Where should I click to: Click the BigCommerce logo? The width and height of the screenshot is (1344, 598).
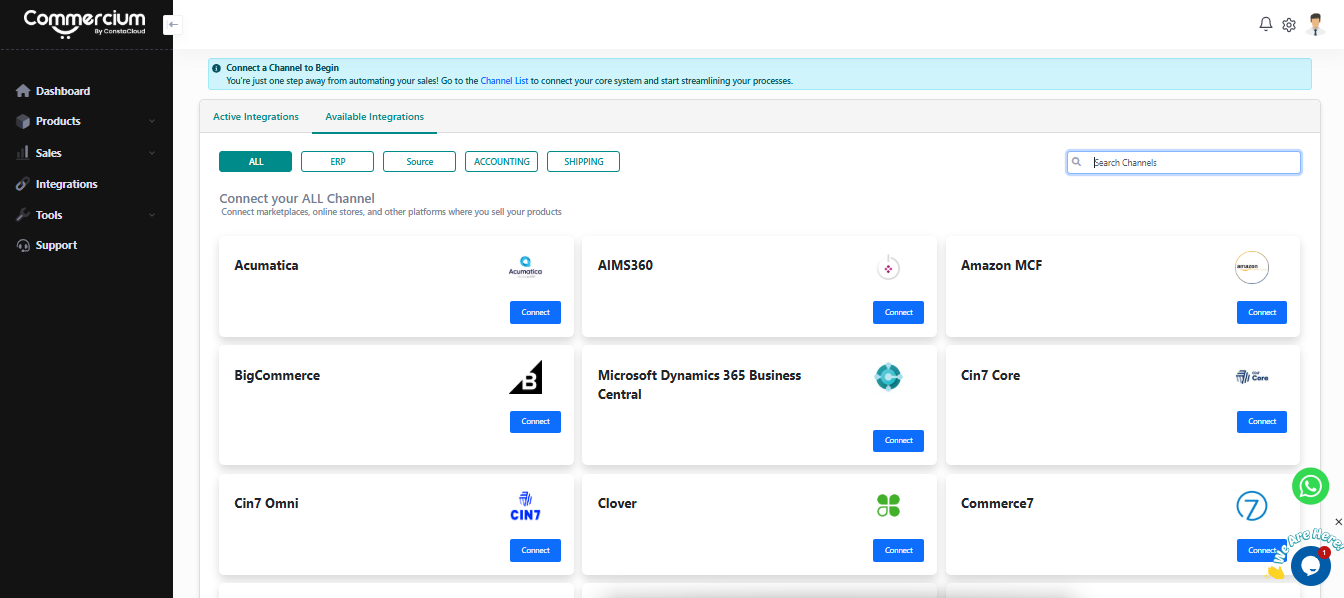click(525, 377)
